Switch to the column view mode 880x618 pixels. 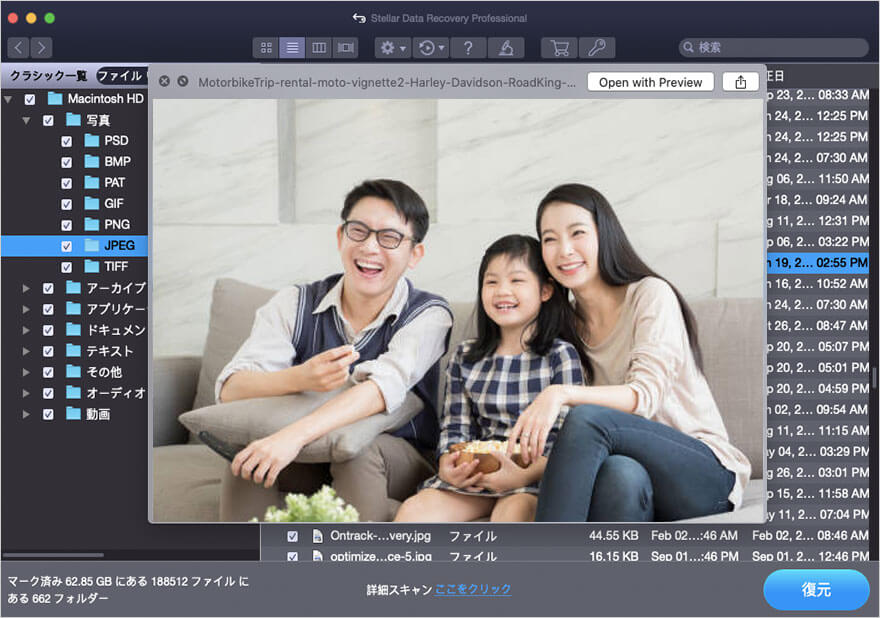click(x=319, y=47)
